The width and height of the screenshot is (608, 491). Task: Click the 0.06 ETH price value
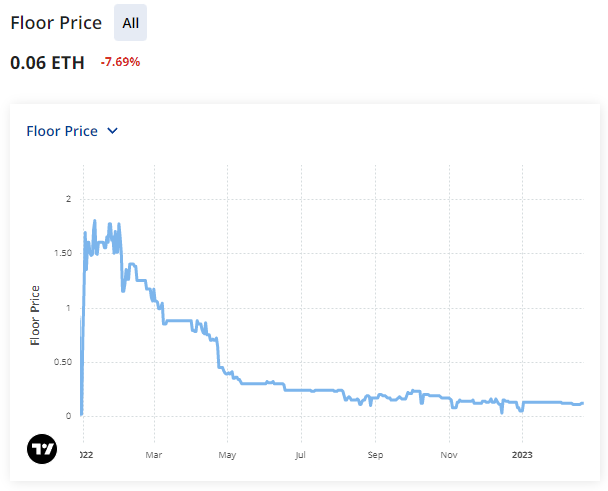click(x=48, y=62)
